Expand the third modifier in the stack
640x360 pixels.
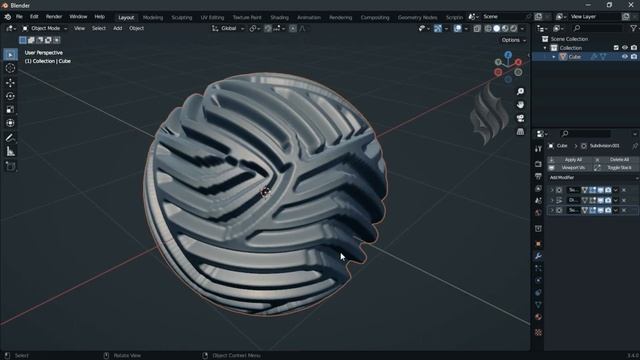pyautogui.click(x=552, y=210)
